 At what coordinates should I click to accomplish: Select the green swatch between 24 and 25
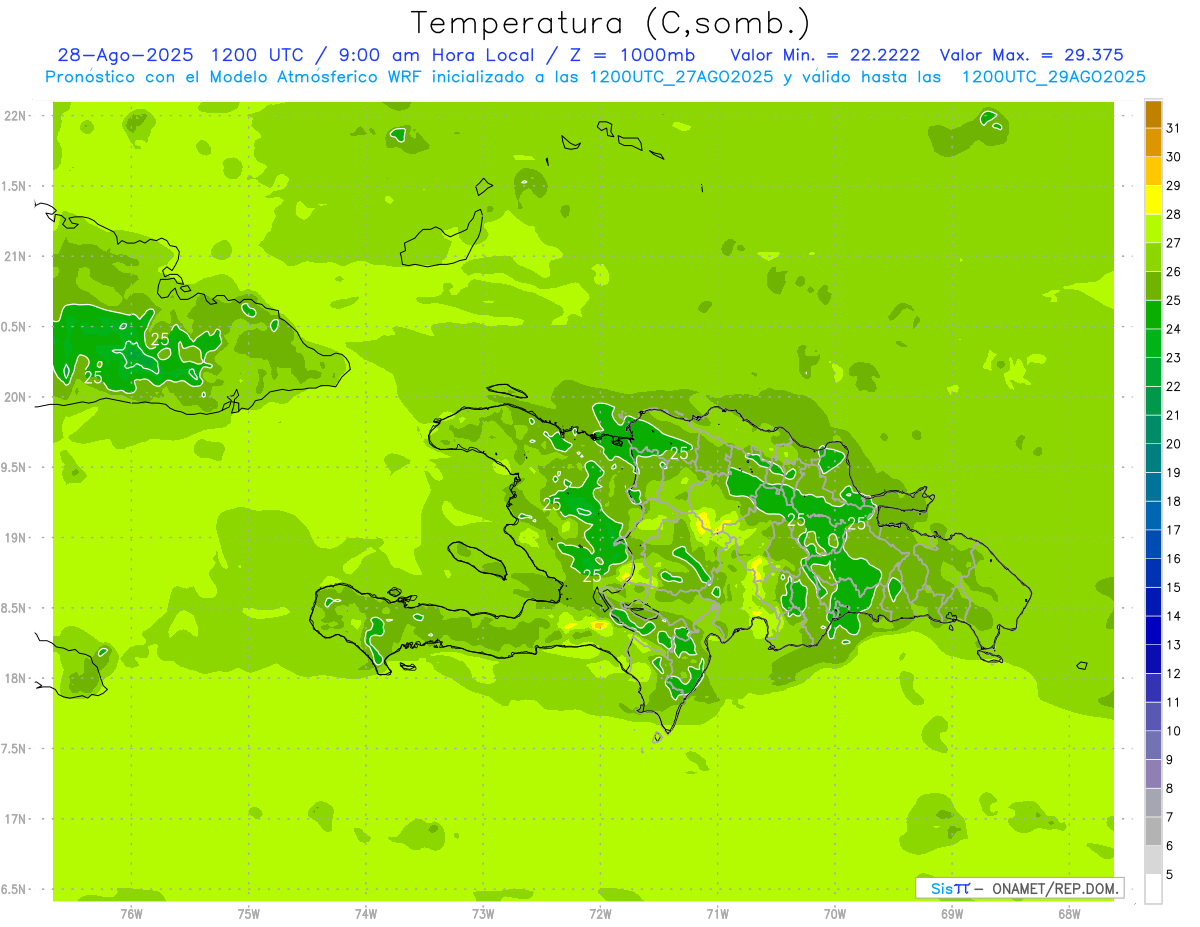click(x=1153, y=315)
